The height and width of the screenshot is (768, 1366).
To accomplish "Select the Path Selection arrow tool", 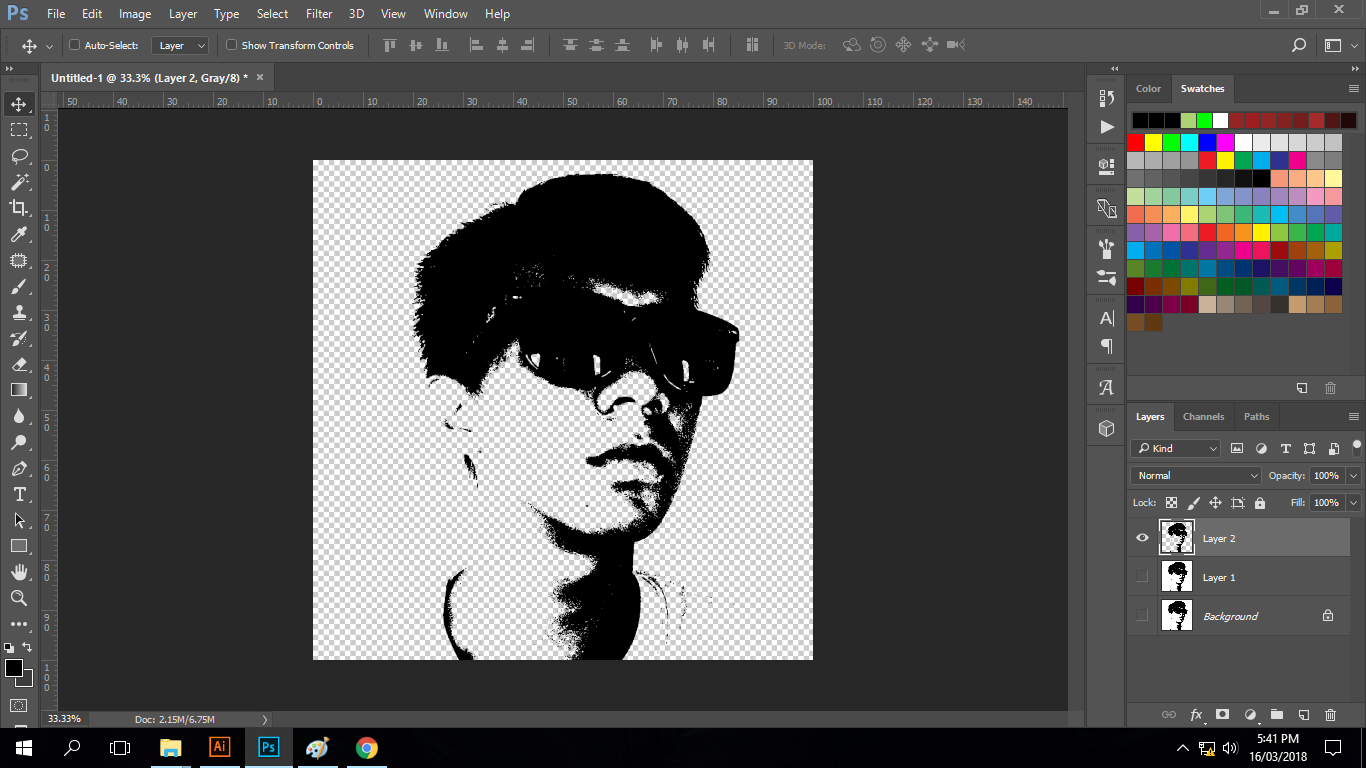I will [19, 520].
